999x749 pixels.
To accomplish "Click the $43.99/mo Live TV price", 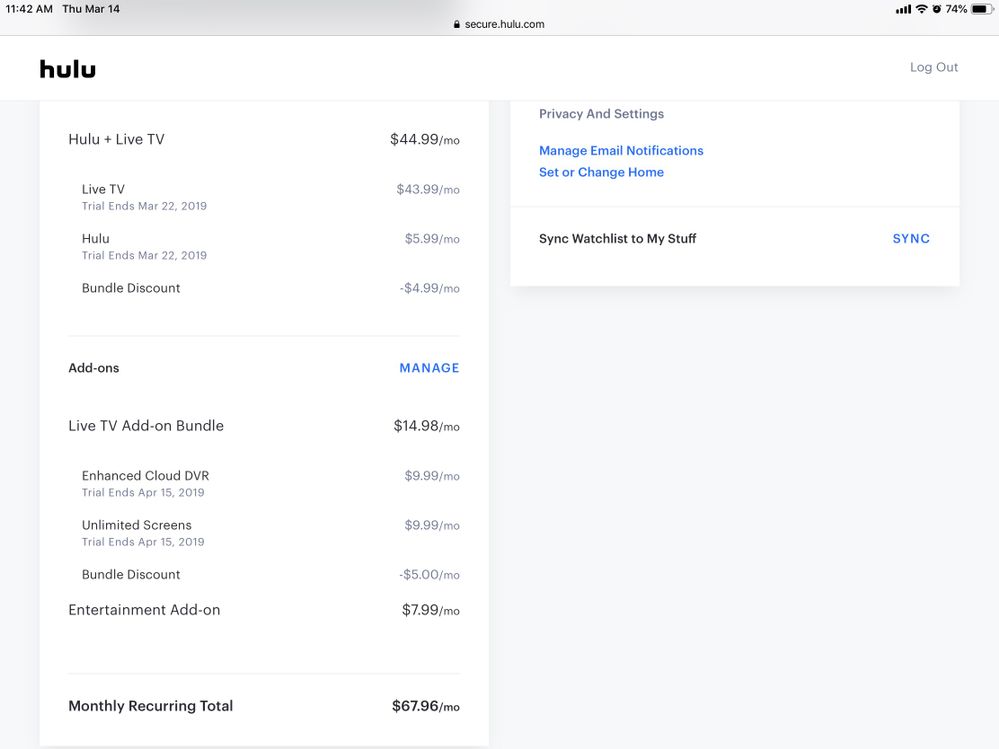I will coord(428,189).
